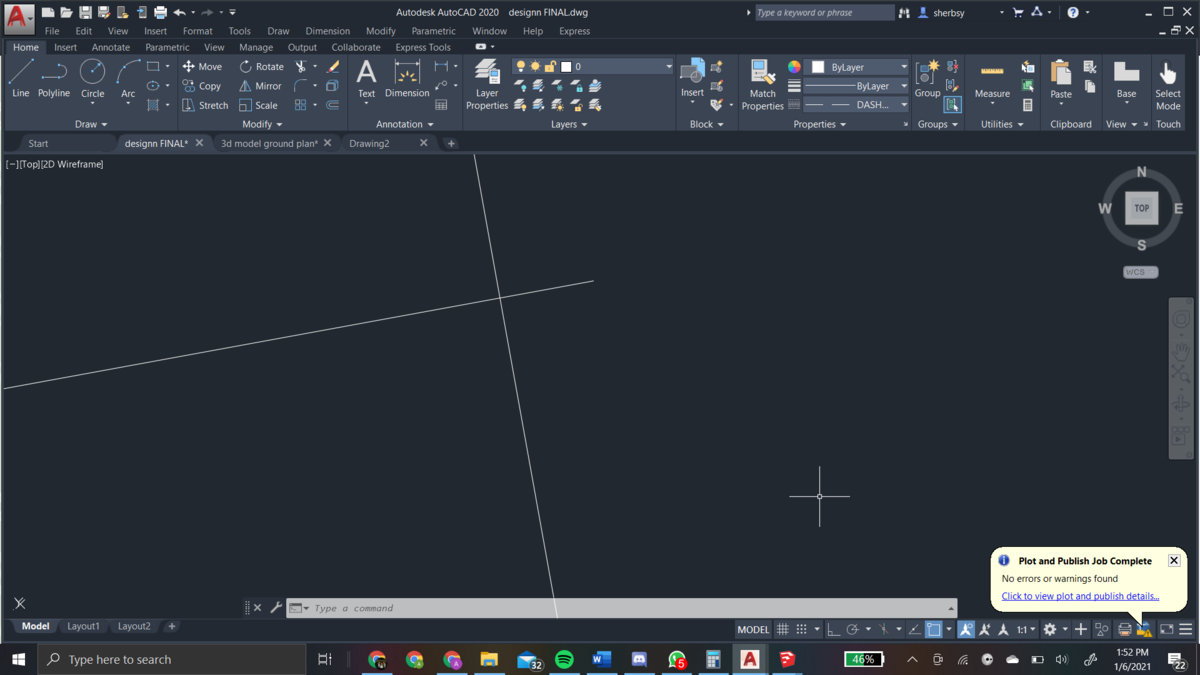Click the Rotate command

[x=261, y=67]
